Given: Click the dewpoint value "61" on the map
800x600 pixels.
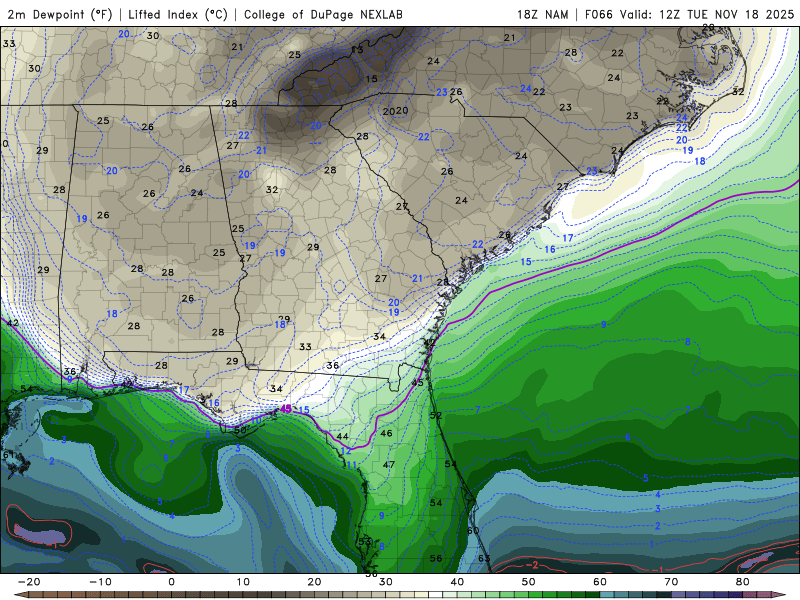Looking at the screenshot, I should tap(9, 455).
